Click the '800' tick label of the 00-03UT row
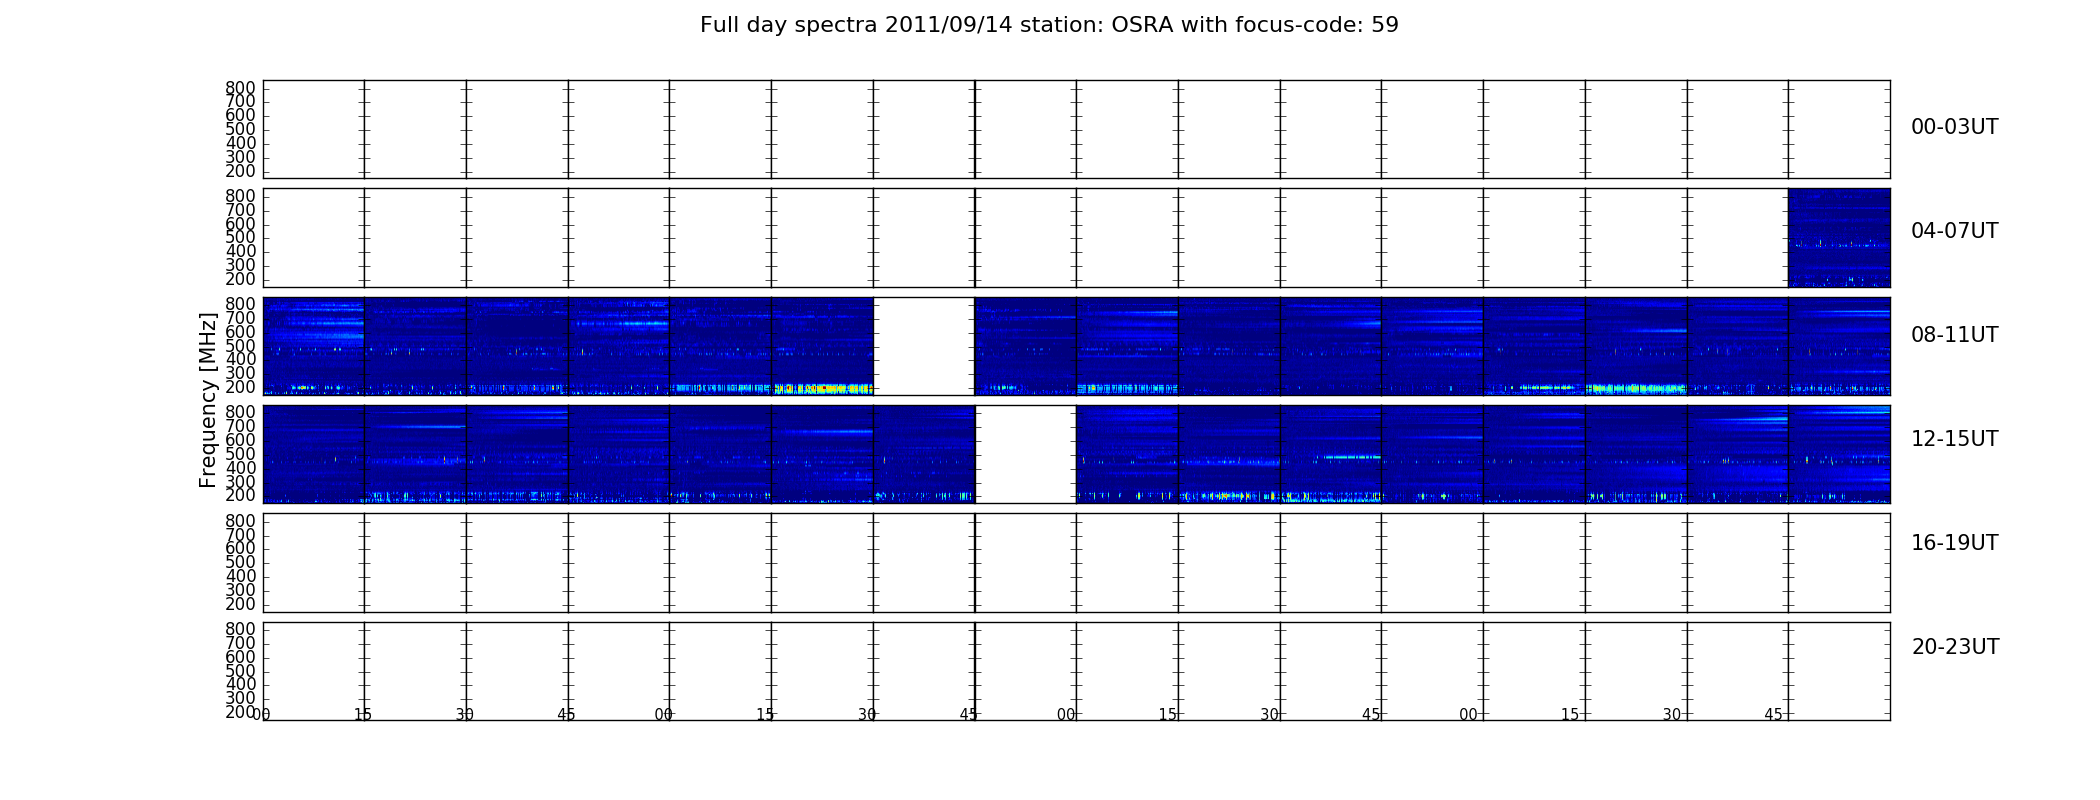 (x=240, y=88)
